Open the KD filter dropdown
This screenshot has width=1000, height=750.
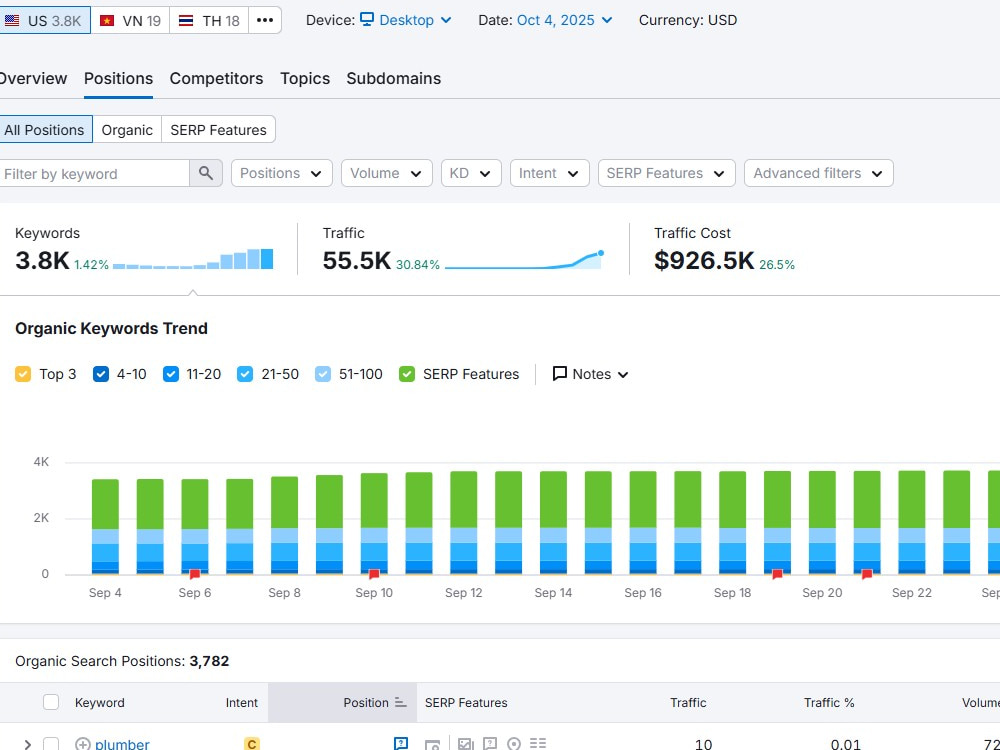click(x=471, y=173)
